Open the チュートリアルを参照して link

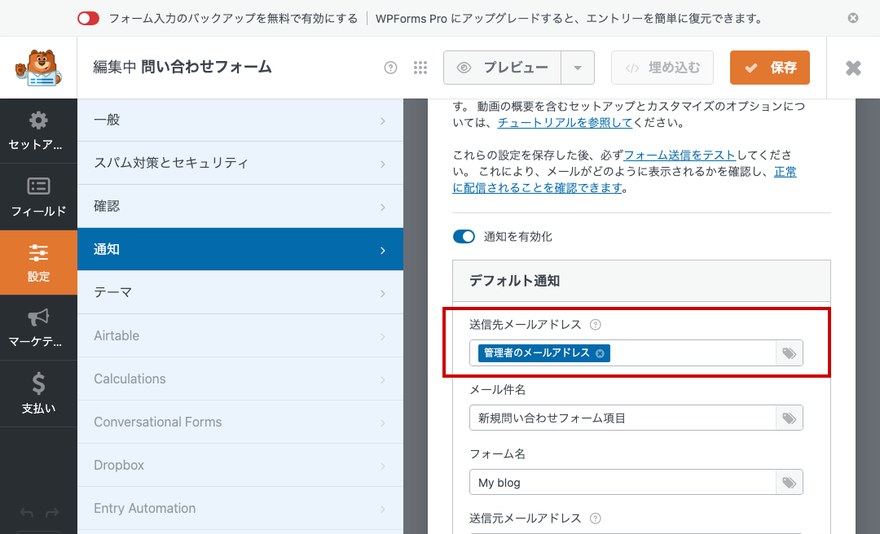point(565,122)
